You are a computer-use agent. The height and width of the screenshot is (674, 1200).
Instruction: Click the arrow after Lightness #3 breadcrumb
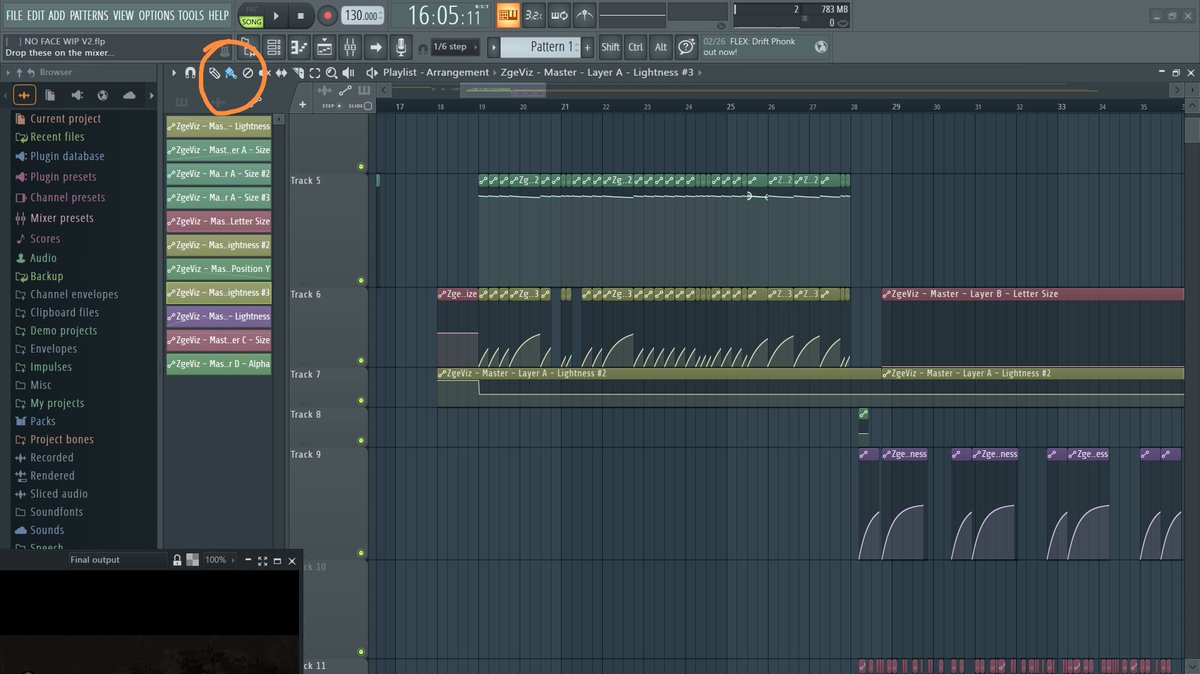click(701, 73)
